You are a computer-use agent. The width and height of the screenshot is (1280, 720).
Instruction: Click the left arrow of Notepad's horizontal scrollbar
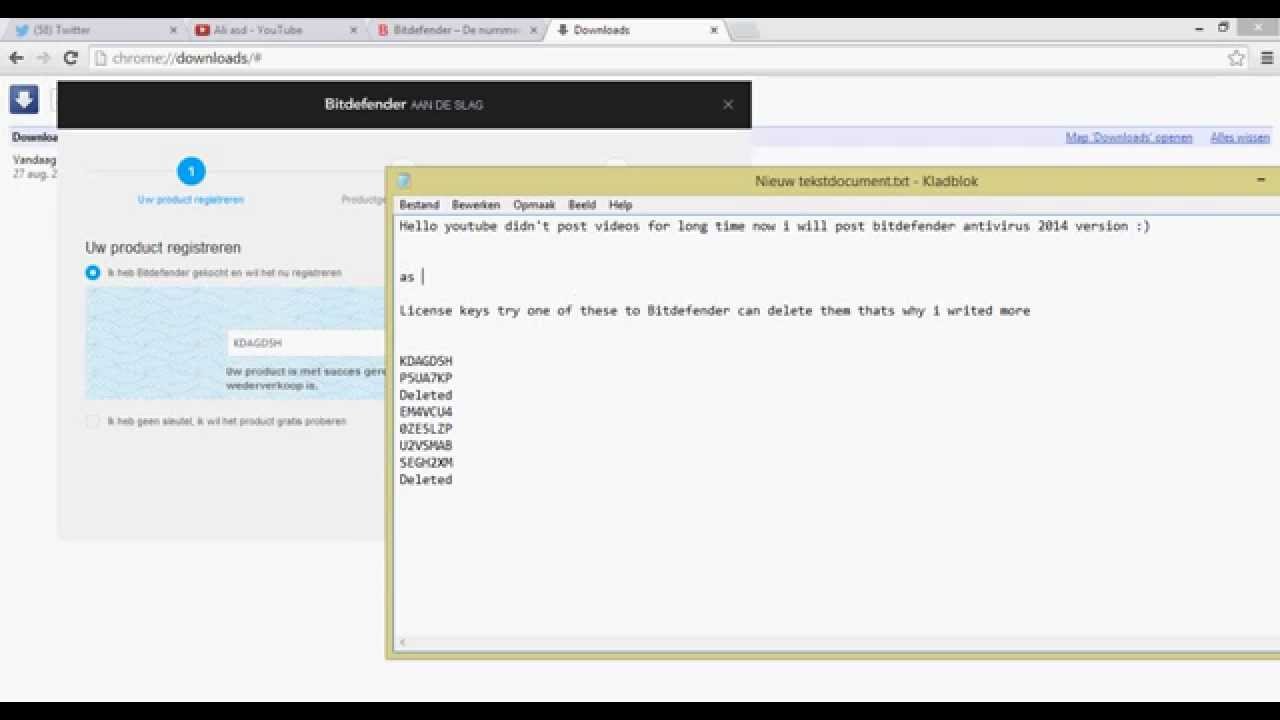coord(402,643)
